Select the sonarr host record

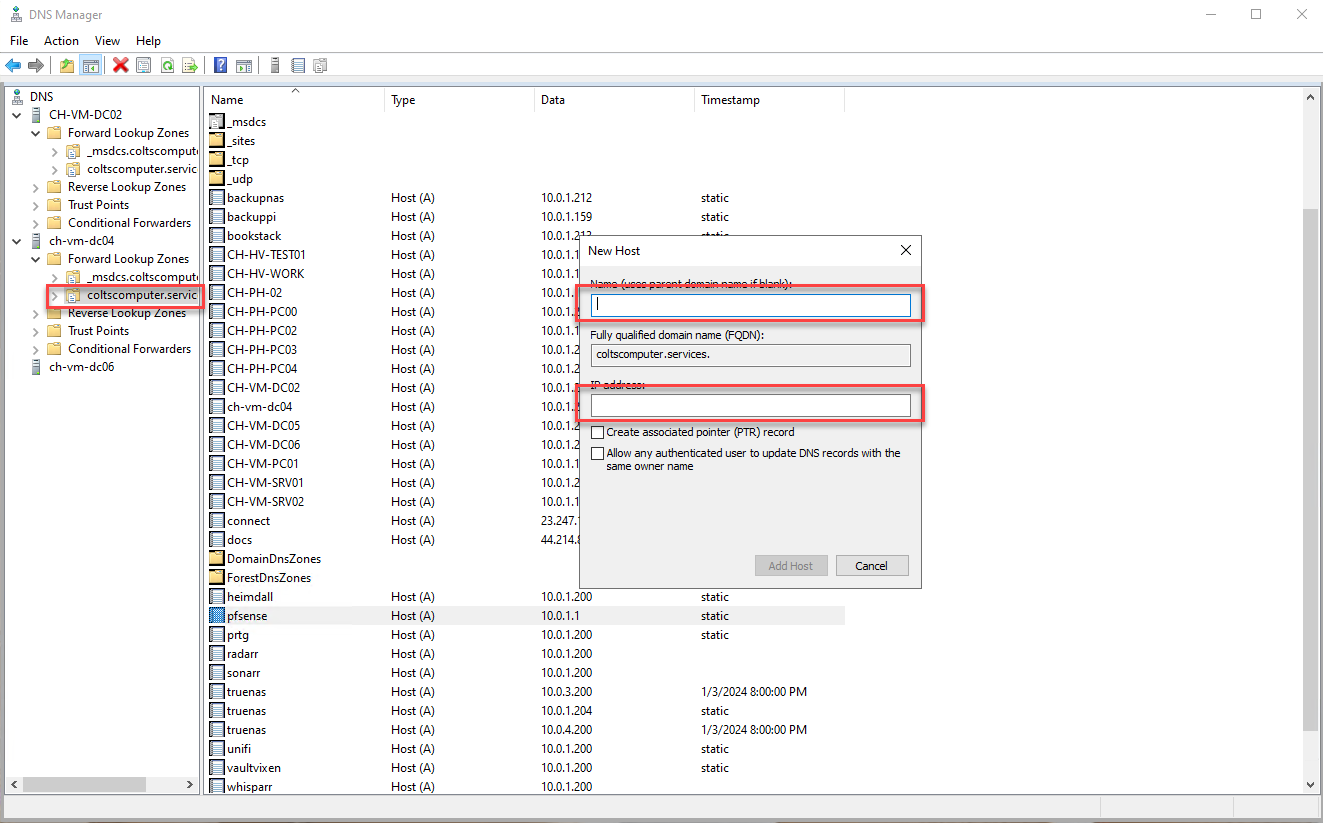[244, 673]
